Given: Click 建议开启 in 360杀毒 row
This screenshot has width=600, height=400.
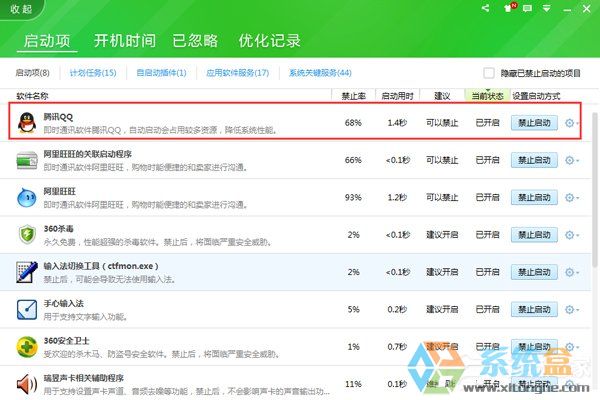Looking at the screenshot, I should click(442, 235).
